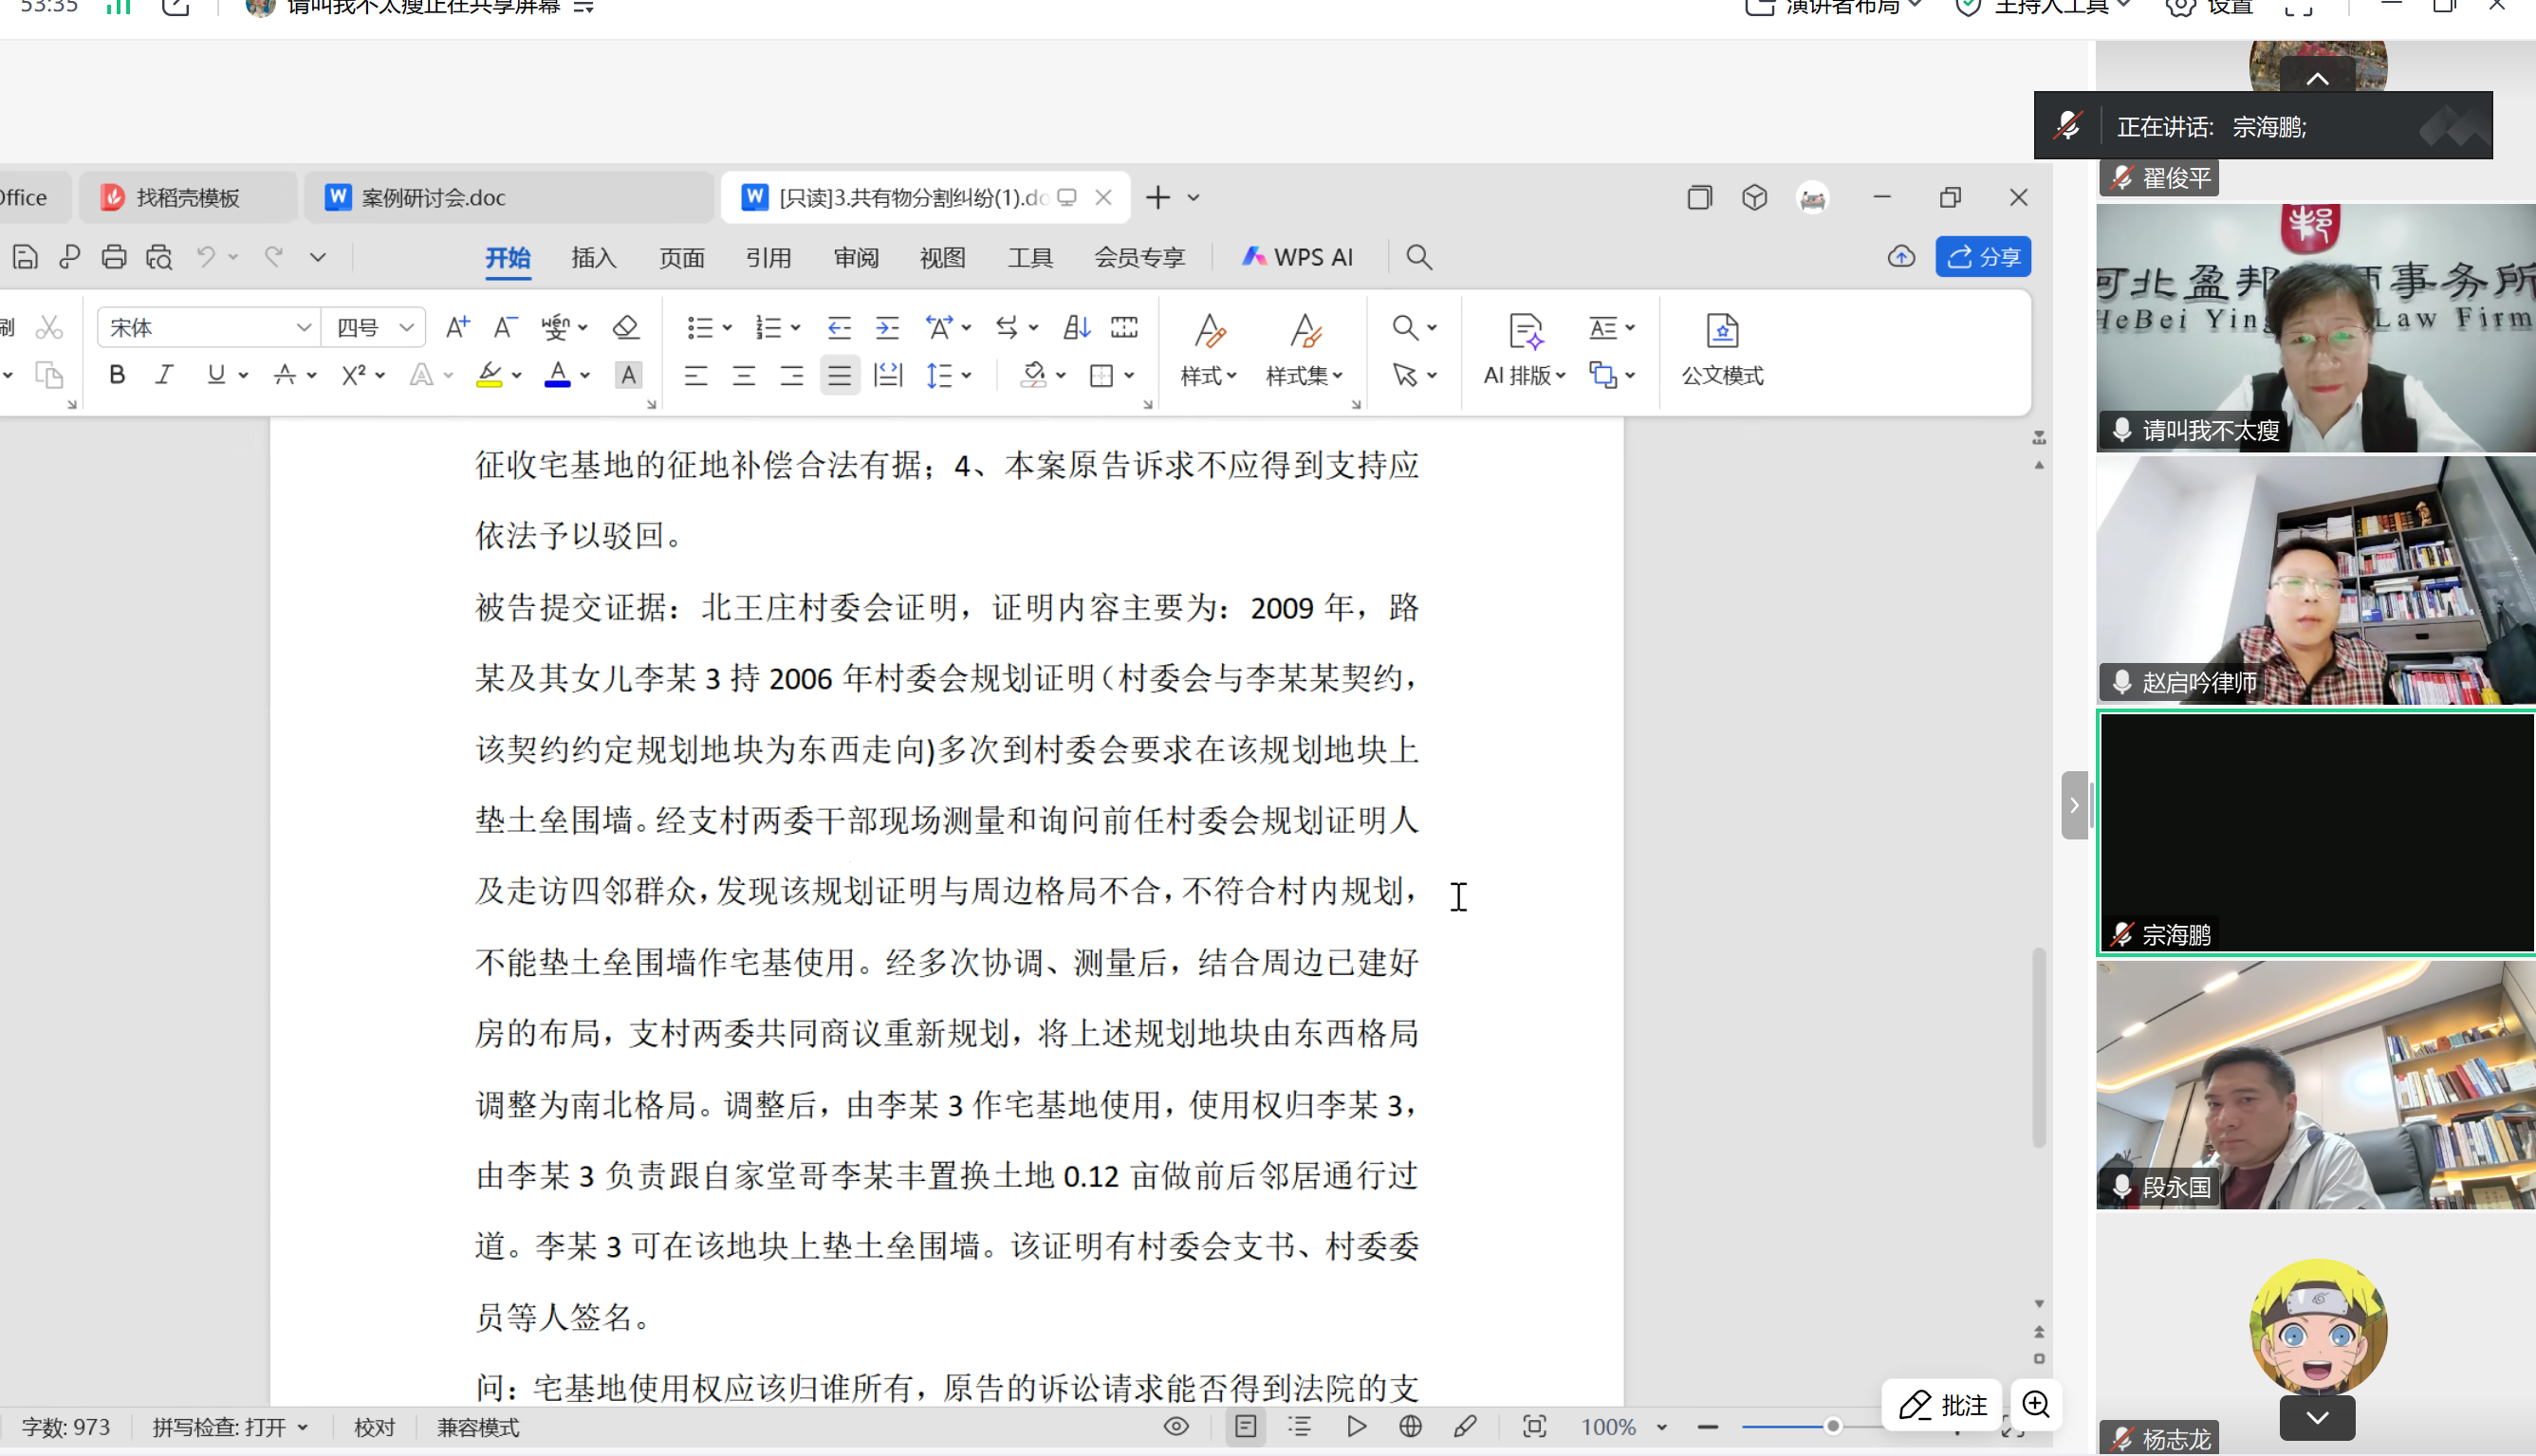Center align paragraph text

point(744,376)
